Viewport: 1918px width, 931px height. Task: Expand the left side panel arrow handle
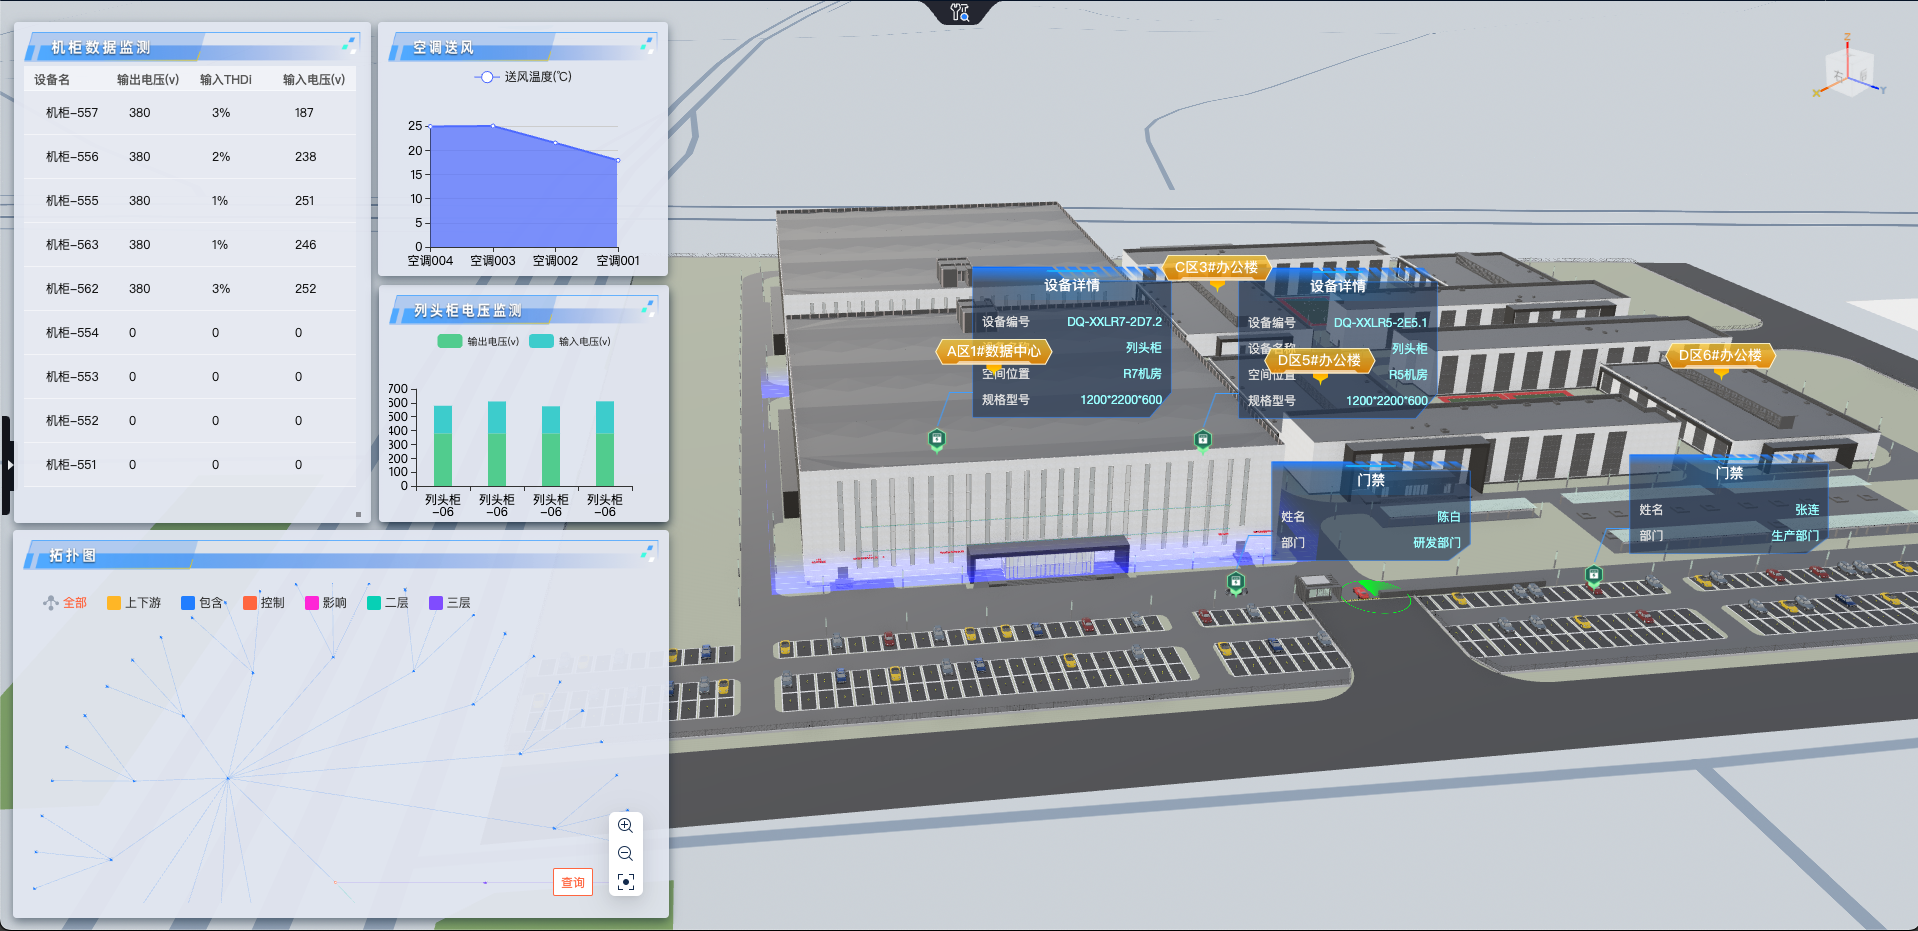tap(7, 465)
